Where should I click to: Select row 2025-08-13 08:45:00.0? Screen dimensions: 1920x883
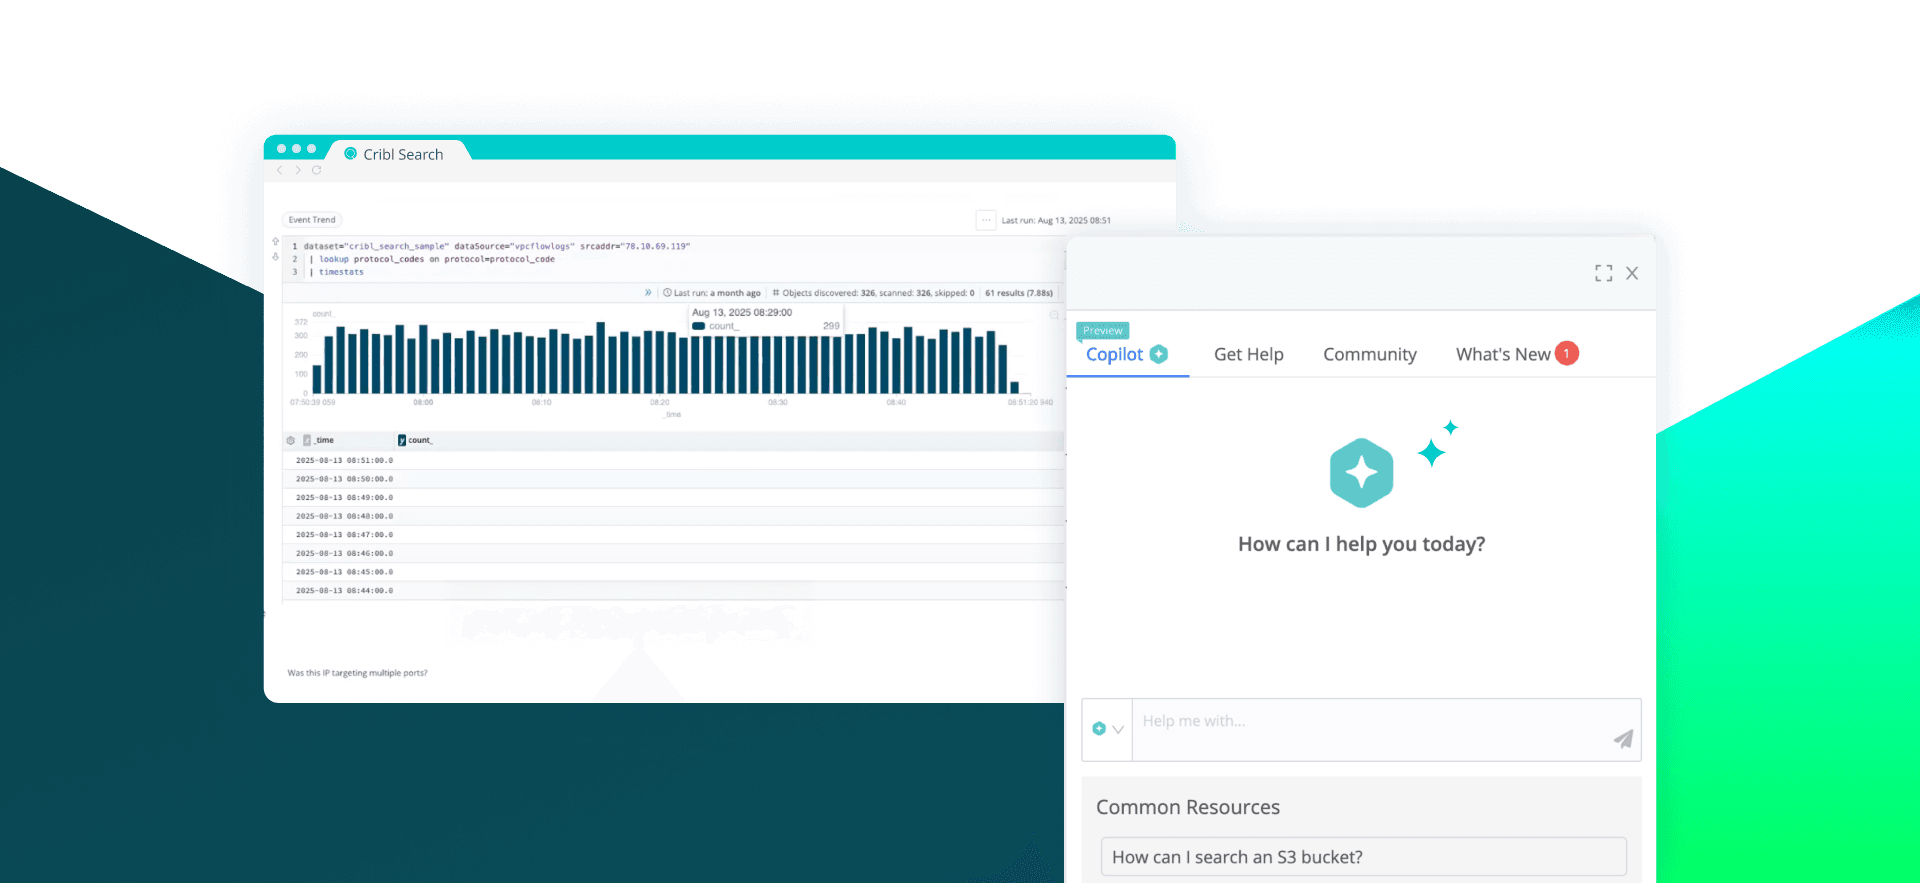(x=674, y=572)
